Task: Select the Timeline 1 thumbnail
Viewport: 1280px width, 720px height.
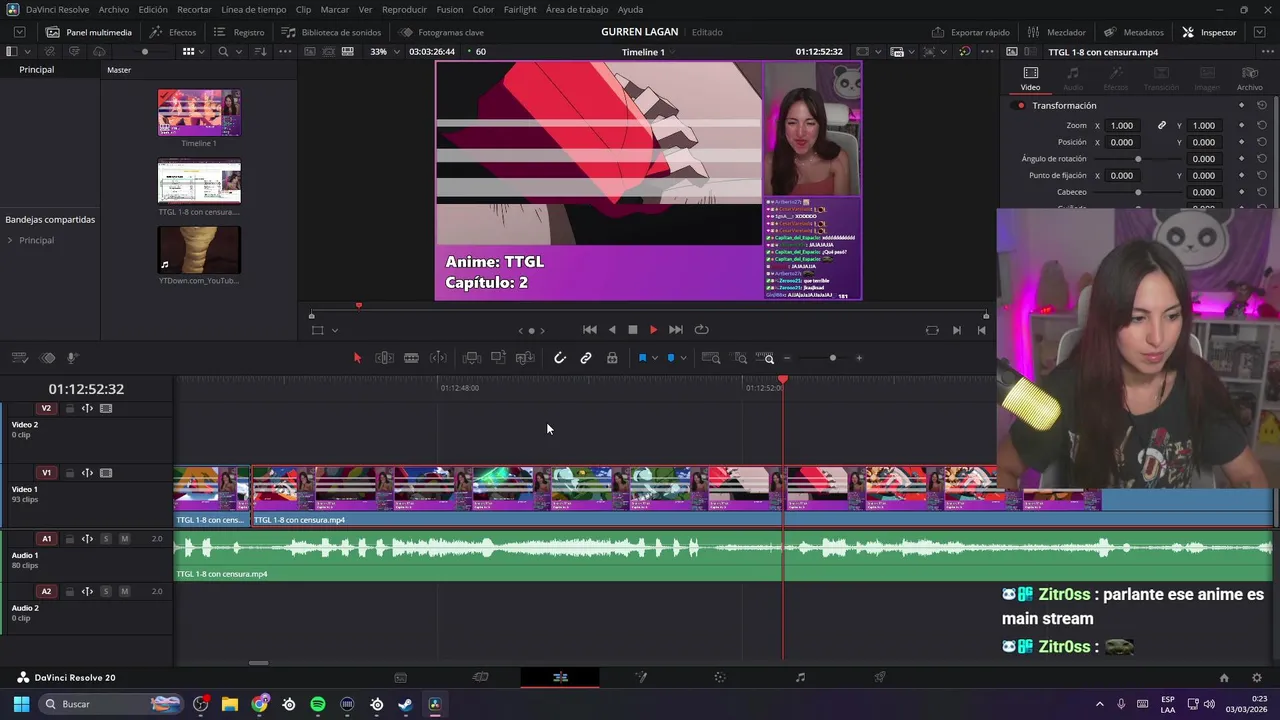Action: [199, 113]
